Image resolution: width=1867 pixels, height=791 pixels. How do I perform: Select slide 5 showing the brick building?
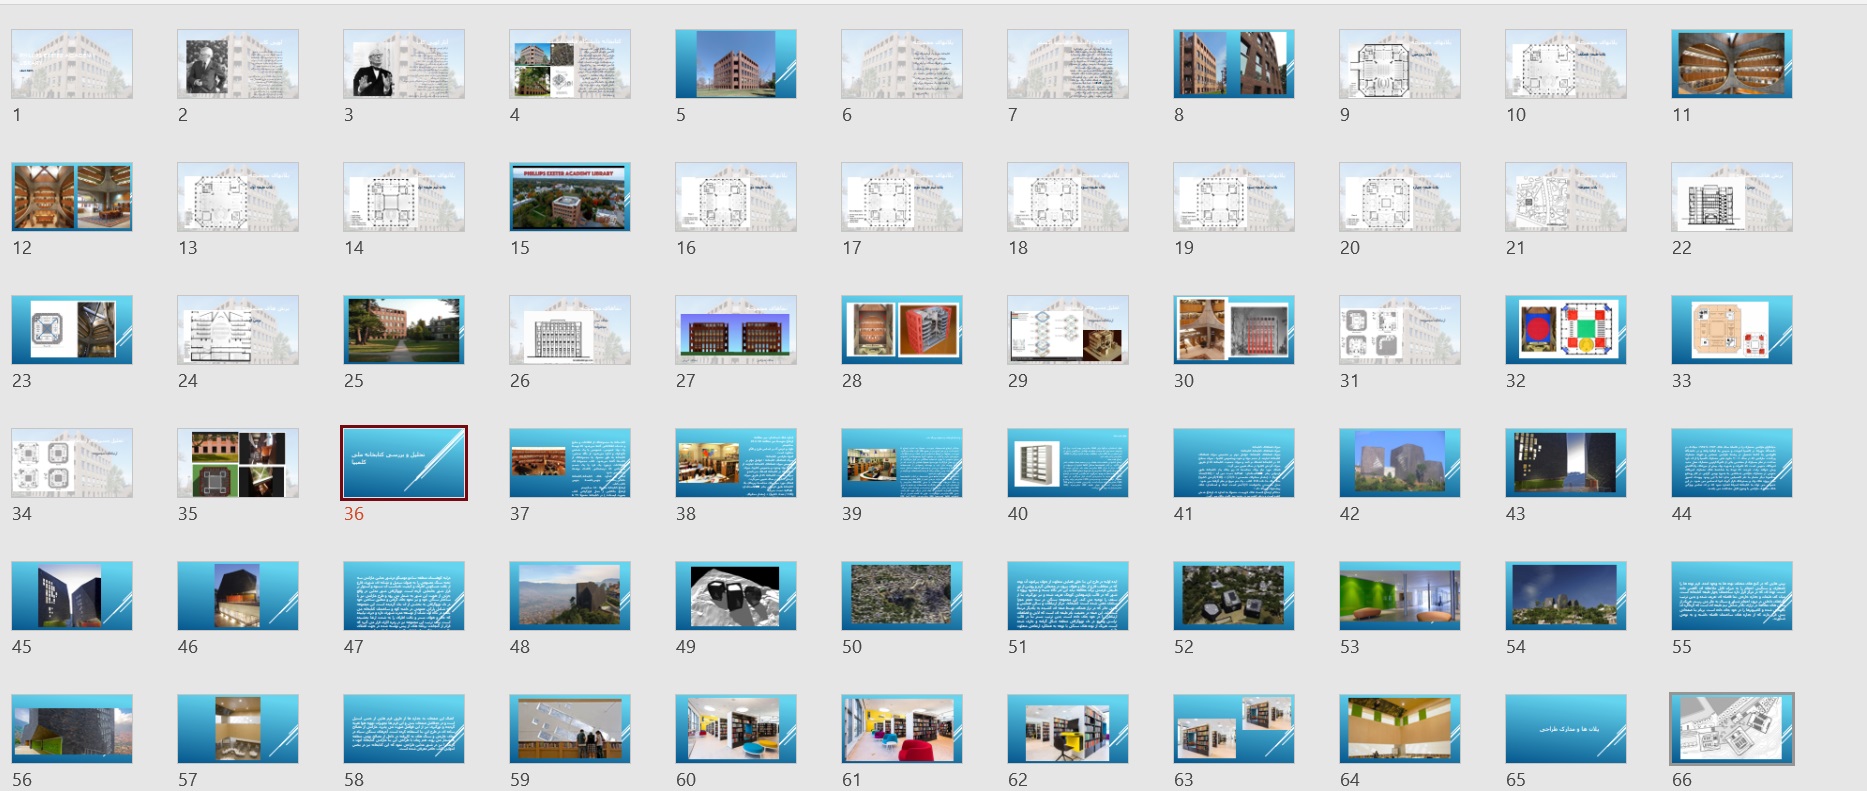736,64
